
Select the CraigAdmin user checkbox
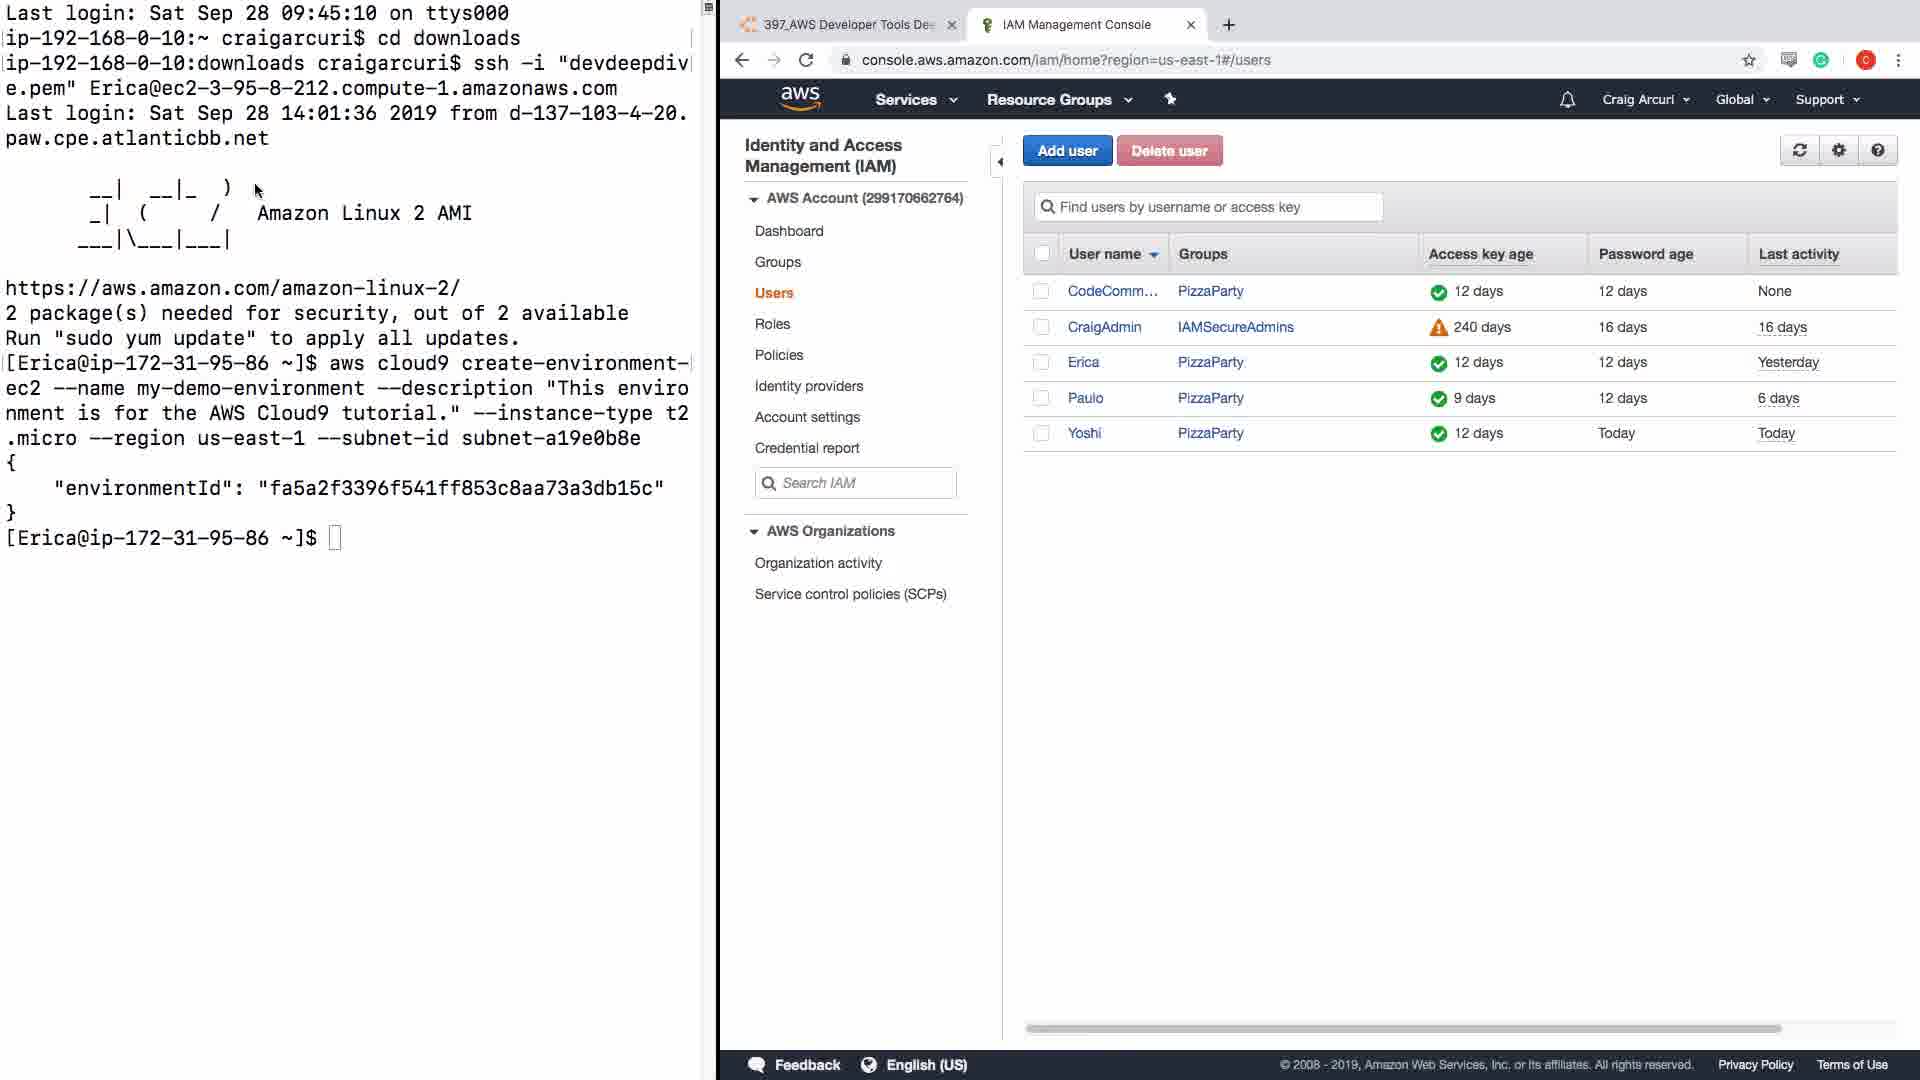pos(1041,327)
